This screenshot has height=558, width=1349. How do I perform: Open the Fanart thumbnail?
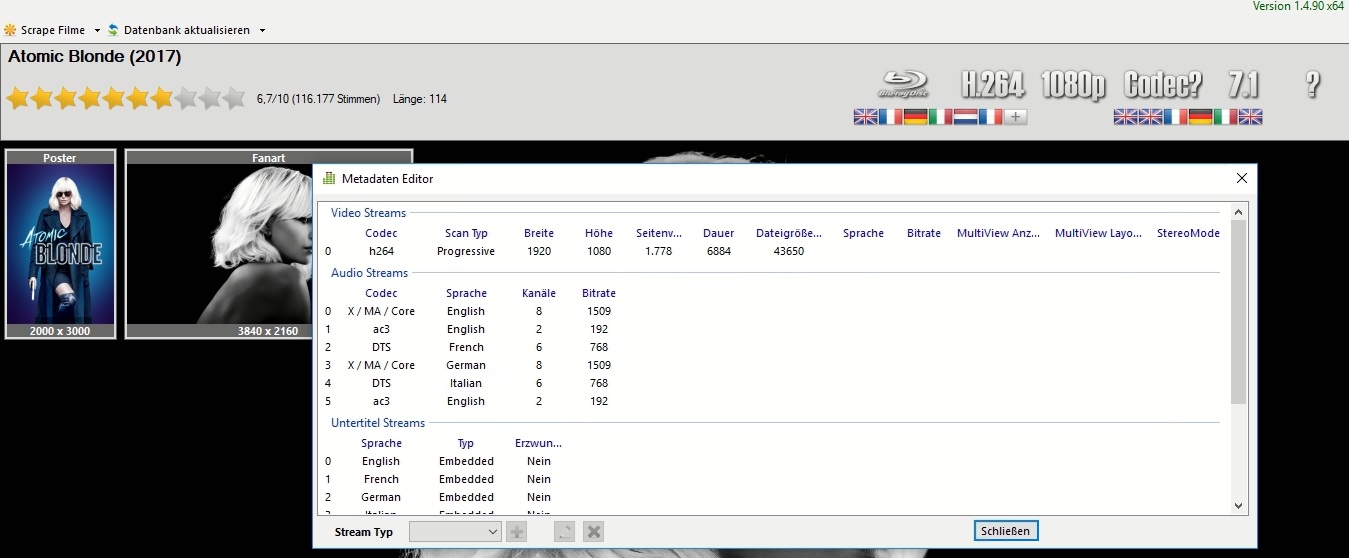pyautogui.click(x=268, y=244)
